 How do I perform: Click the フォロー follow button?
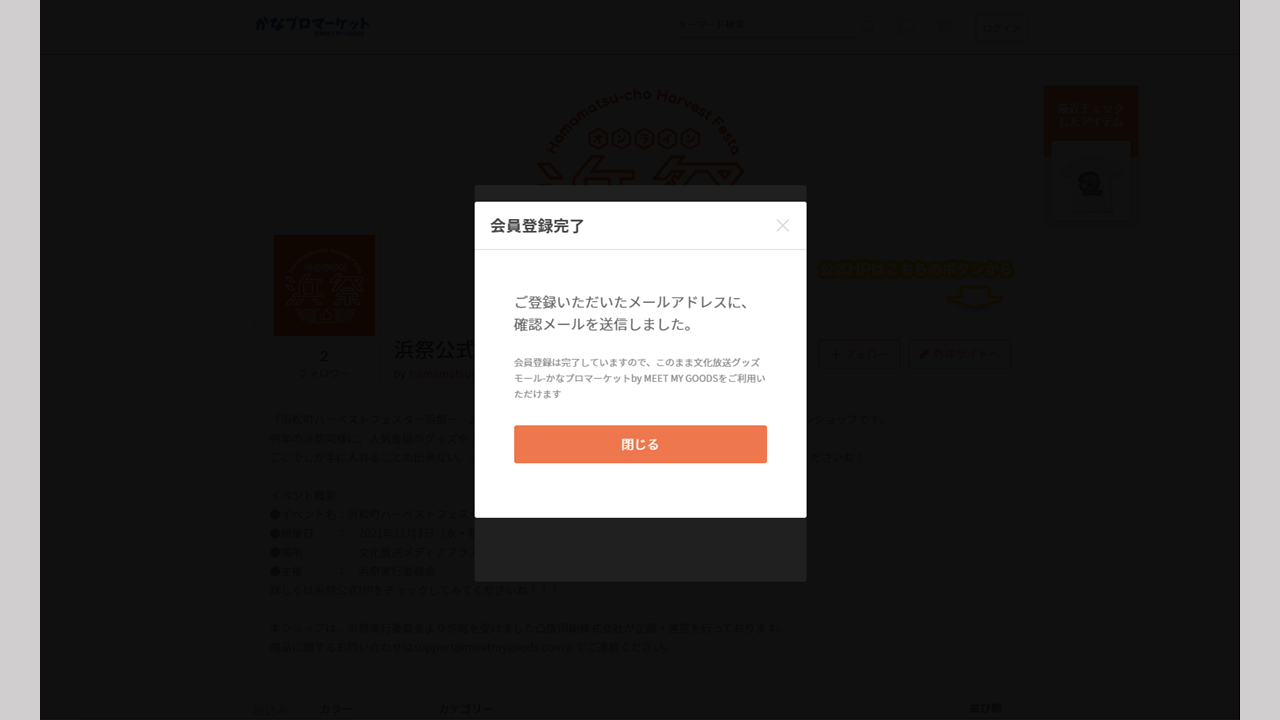point(859,354)
